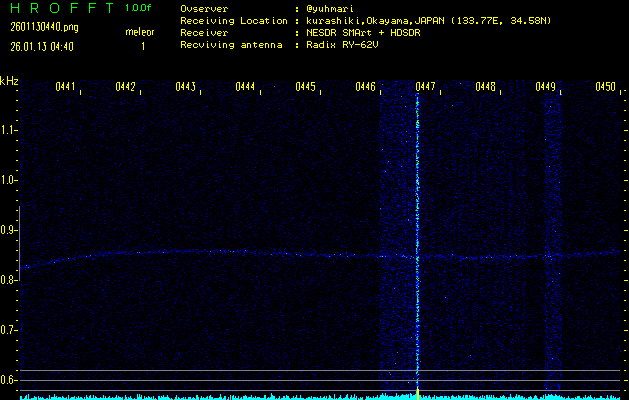Select the 0444 time tick label
This screenshot has width=629, height=400.
[245, 87]
